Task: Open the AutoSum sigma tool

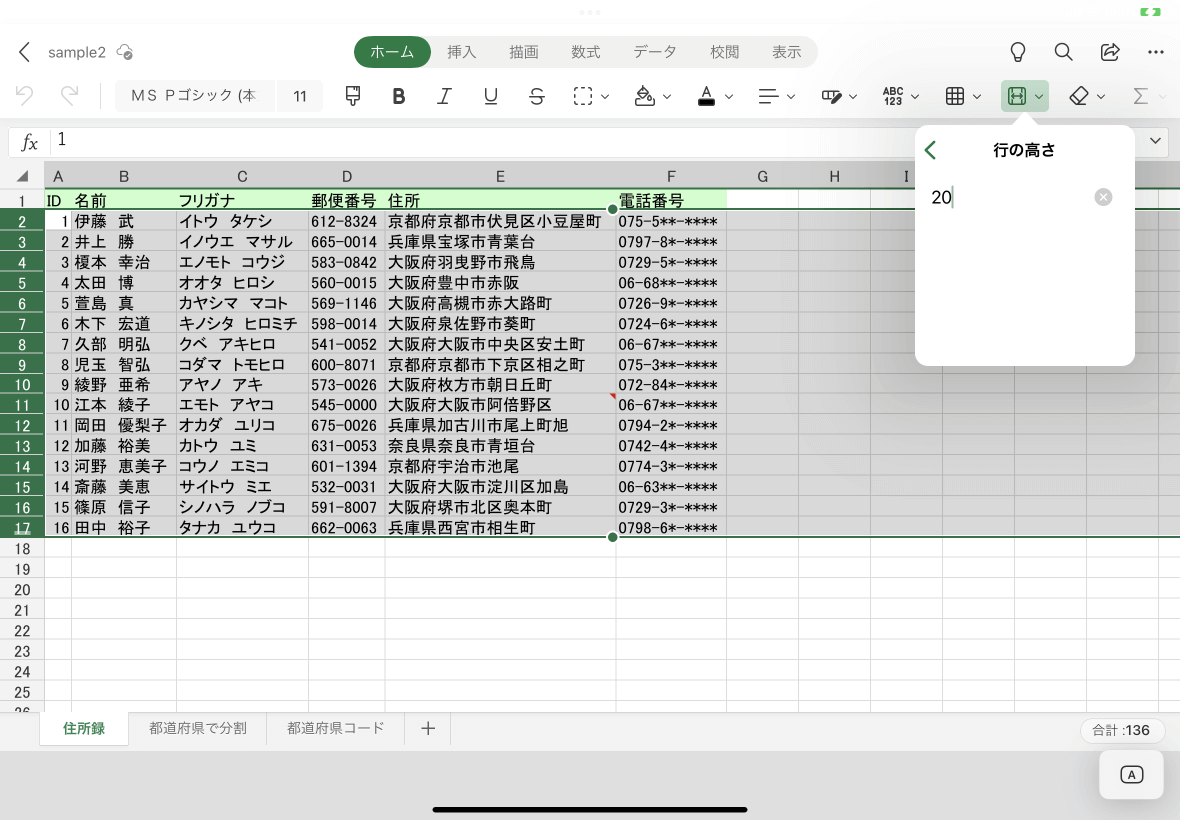Action: pyautogui.click(x=1140, y=96)
